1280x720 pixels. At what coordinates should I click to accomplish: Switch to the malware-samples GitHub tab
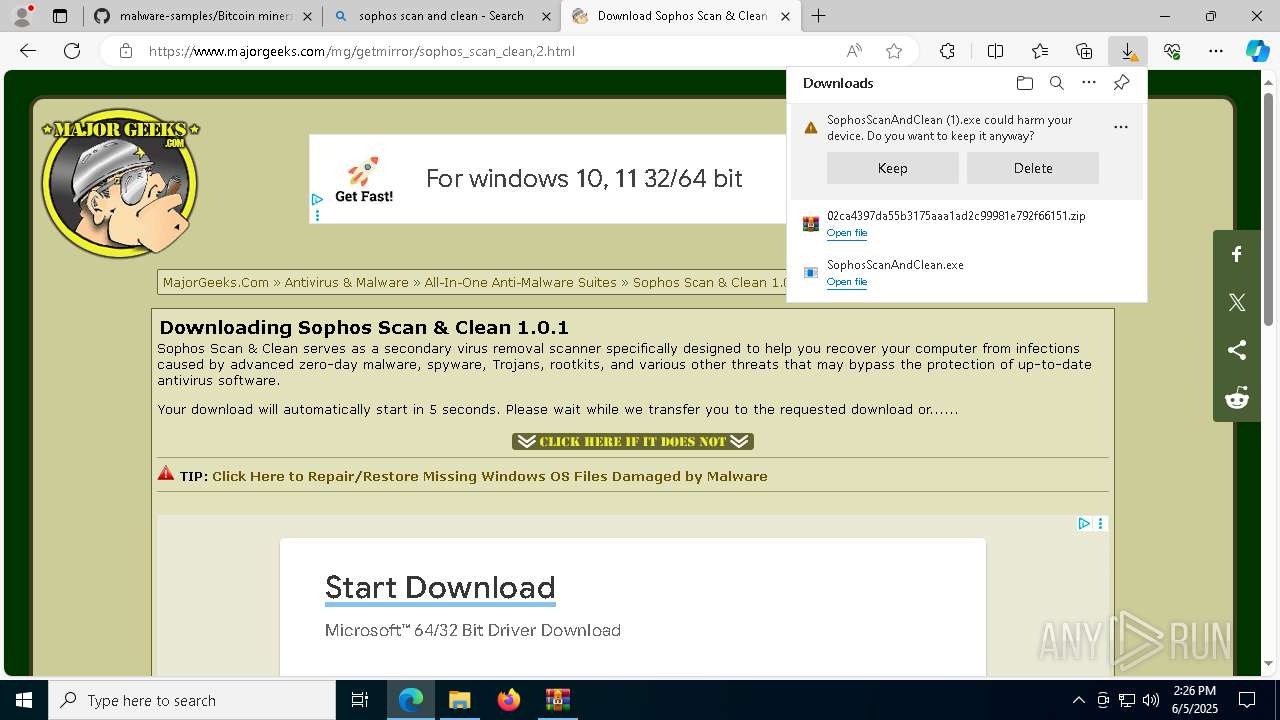(205, 16)
